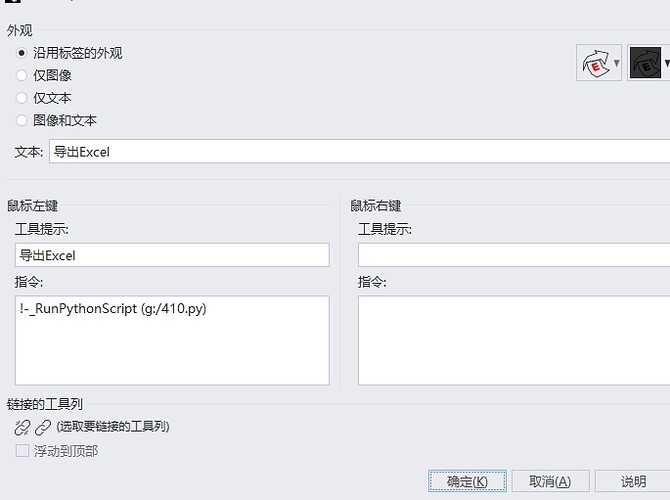This screenshot has width=670, height=500.
Task: Click right mouse 指令 empty box
Action: tap(514, 340)
